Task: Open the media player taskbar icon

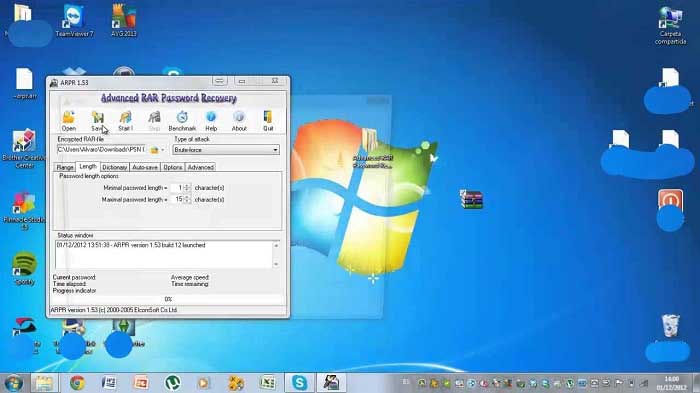Action: [x=203, y=383]
